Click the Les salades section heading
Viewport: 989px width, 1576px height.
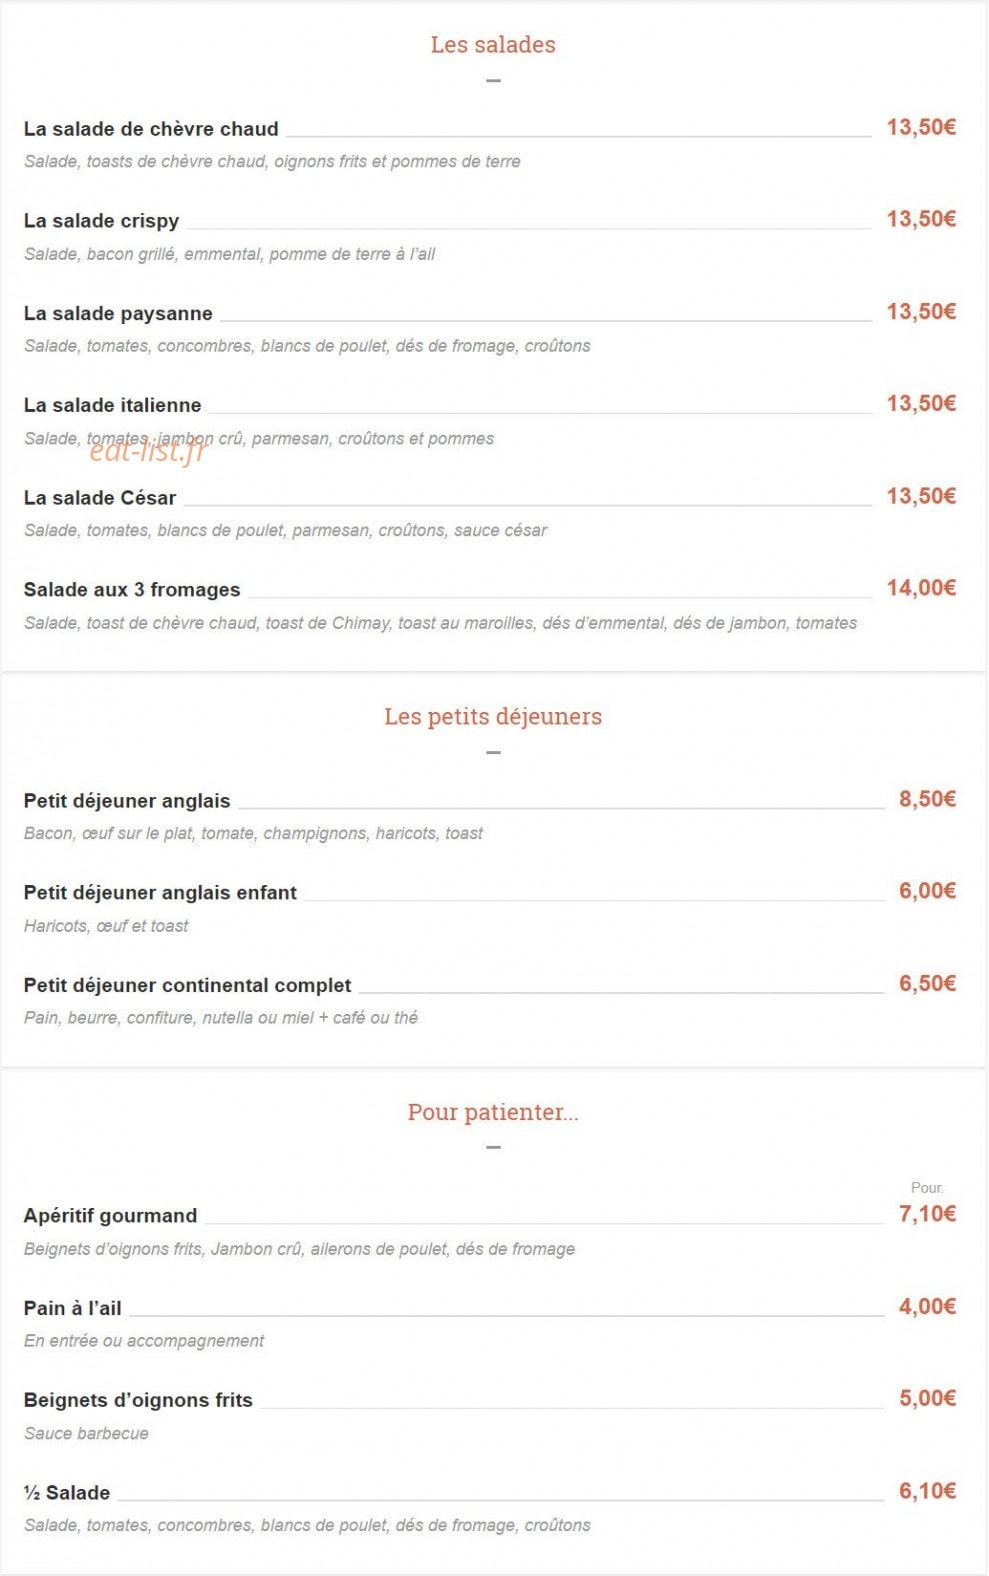(493, 45)
